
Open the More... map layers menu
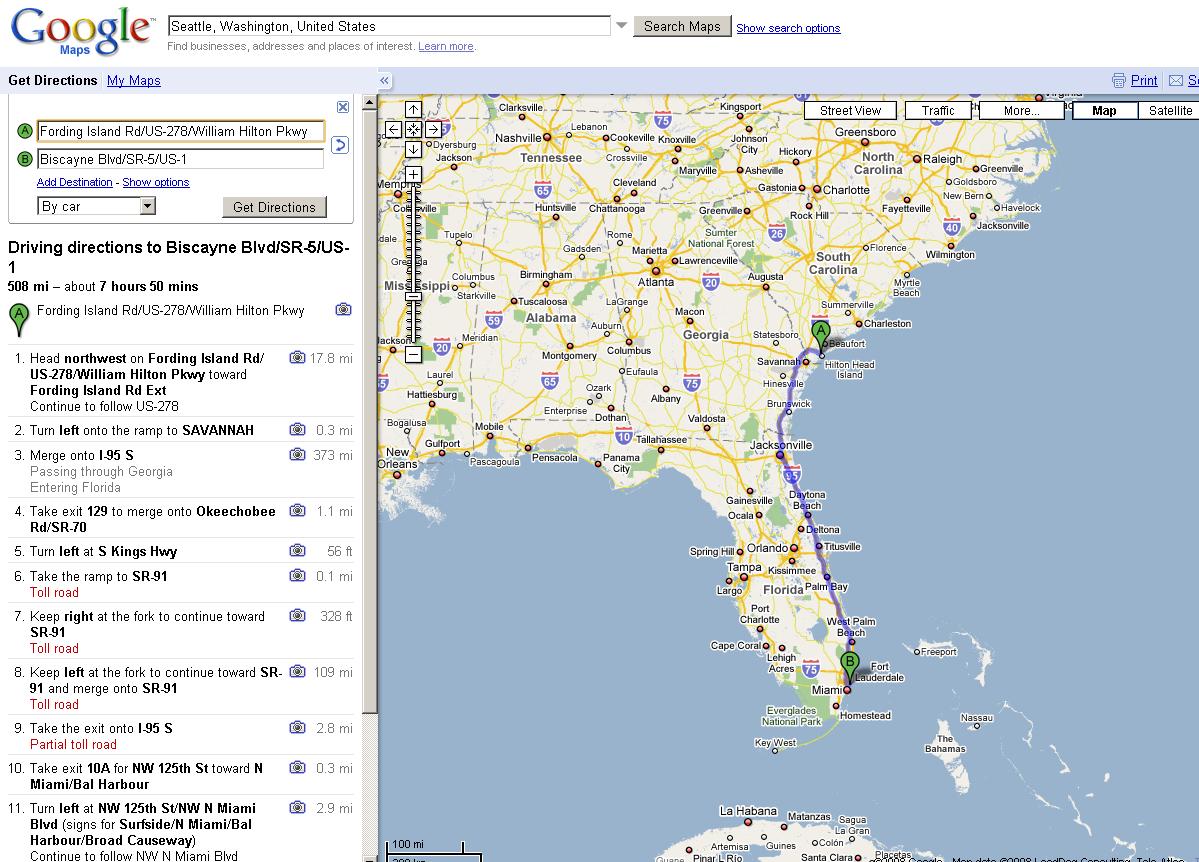(x=1020, y=111)
